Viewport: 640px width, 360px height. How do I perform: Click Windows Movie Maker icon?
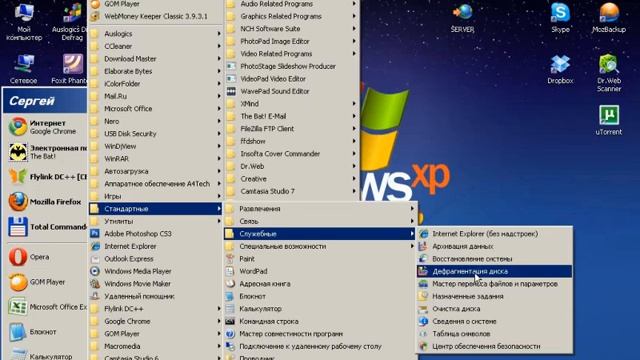coord(95,284)
